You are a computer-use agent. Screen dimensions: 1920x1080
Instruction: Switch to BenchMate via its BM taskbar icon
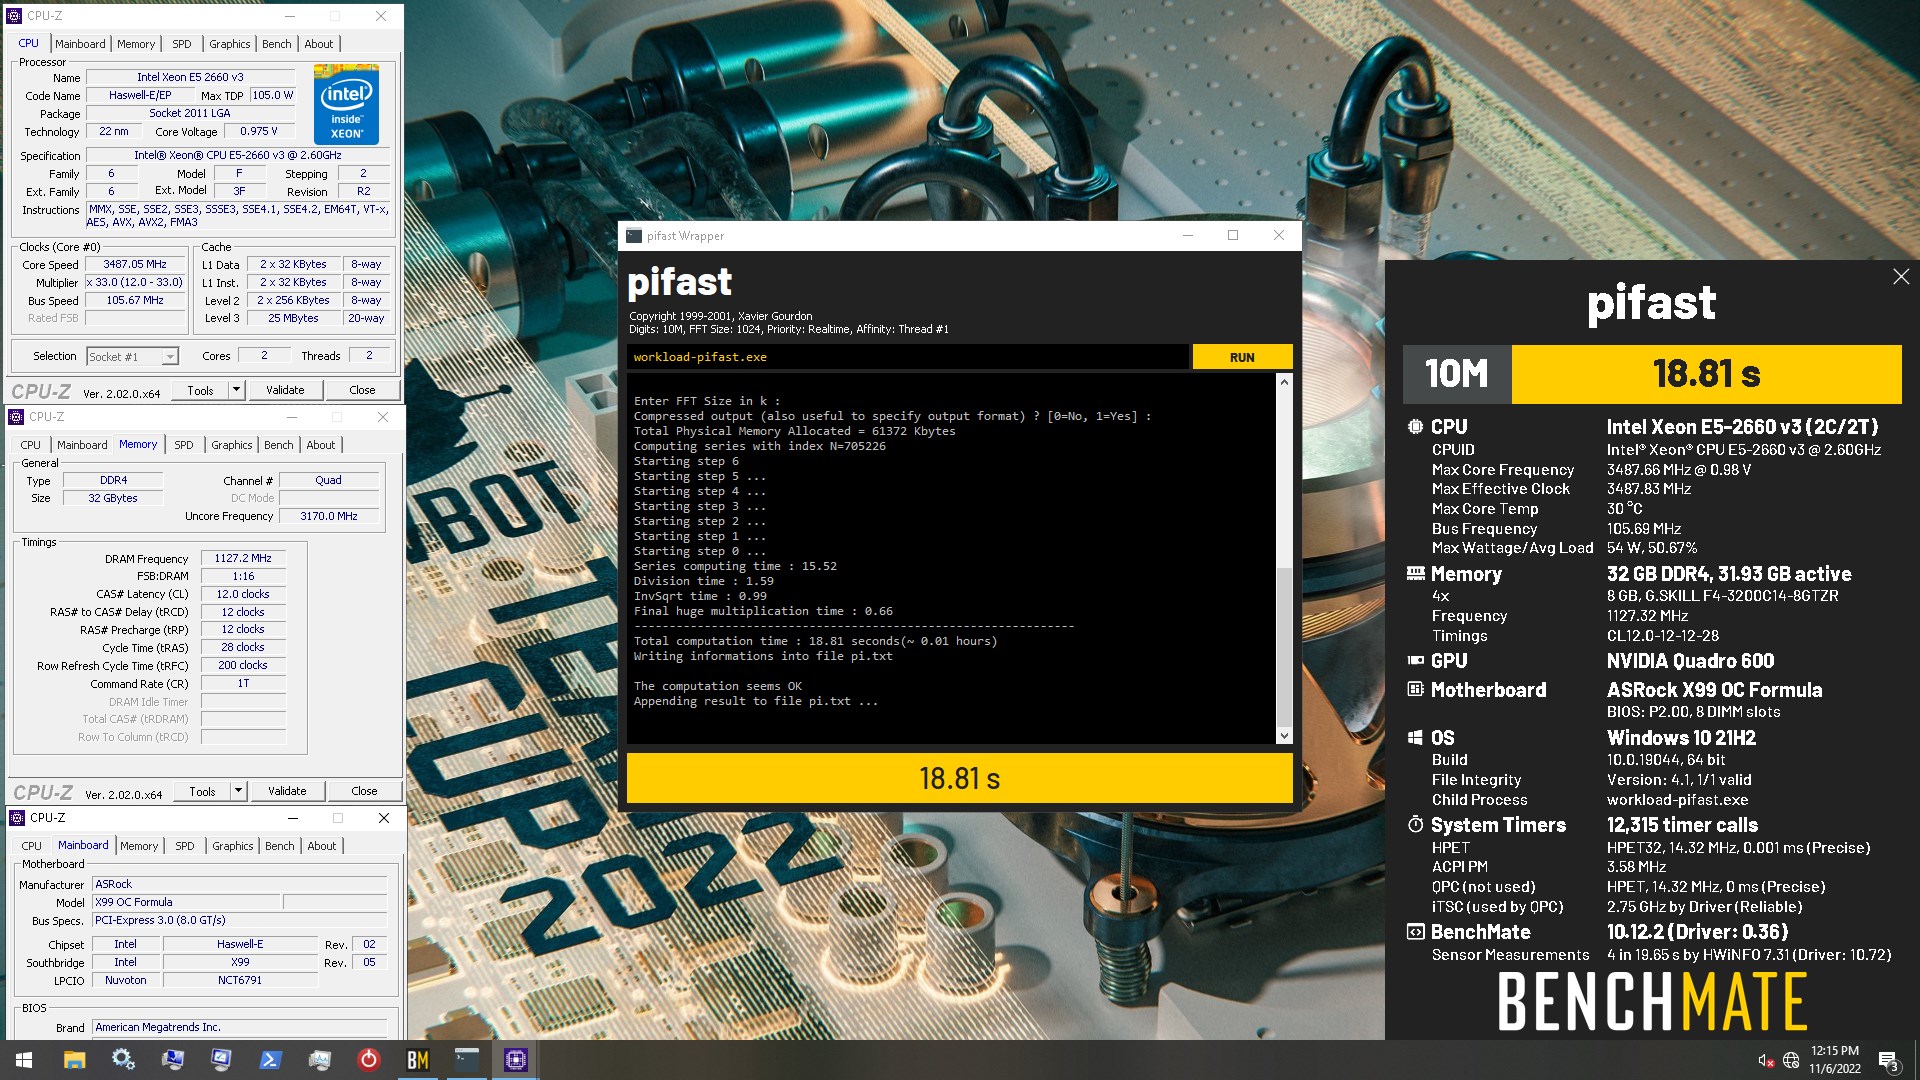pyautogui.click(x=417, y=1060)
